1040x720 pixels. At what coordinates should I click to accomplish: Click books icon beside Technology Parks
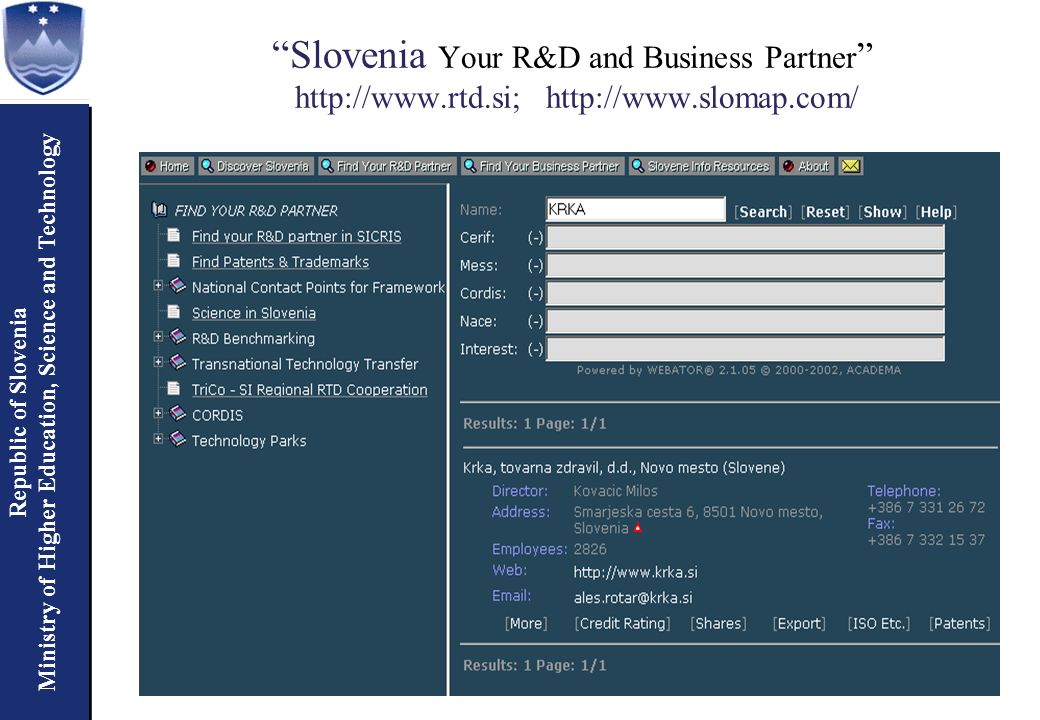177,439
